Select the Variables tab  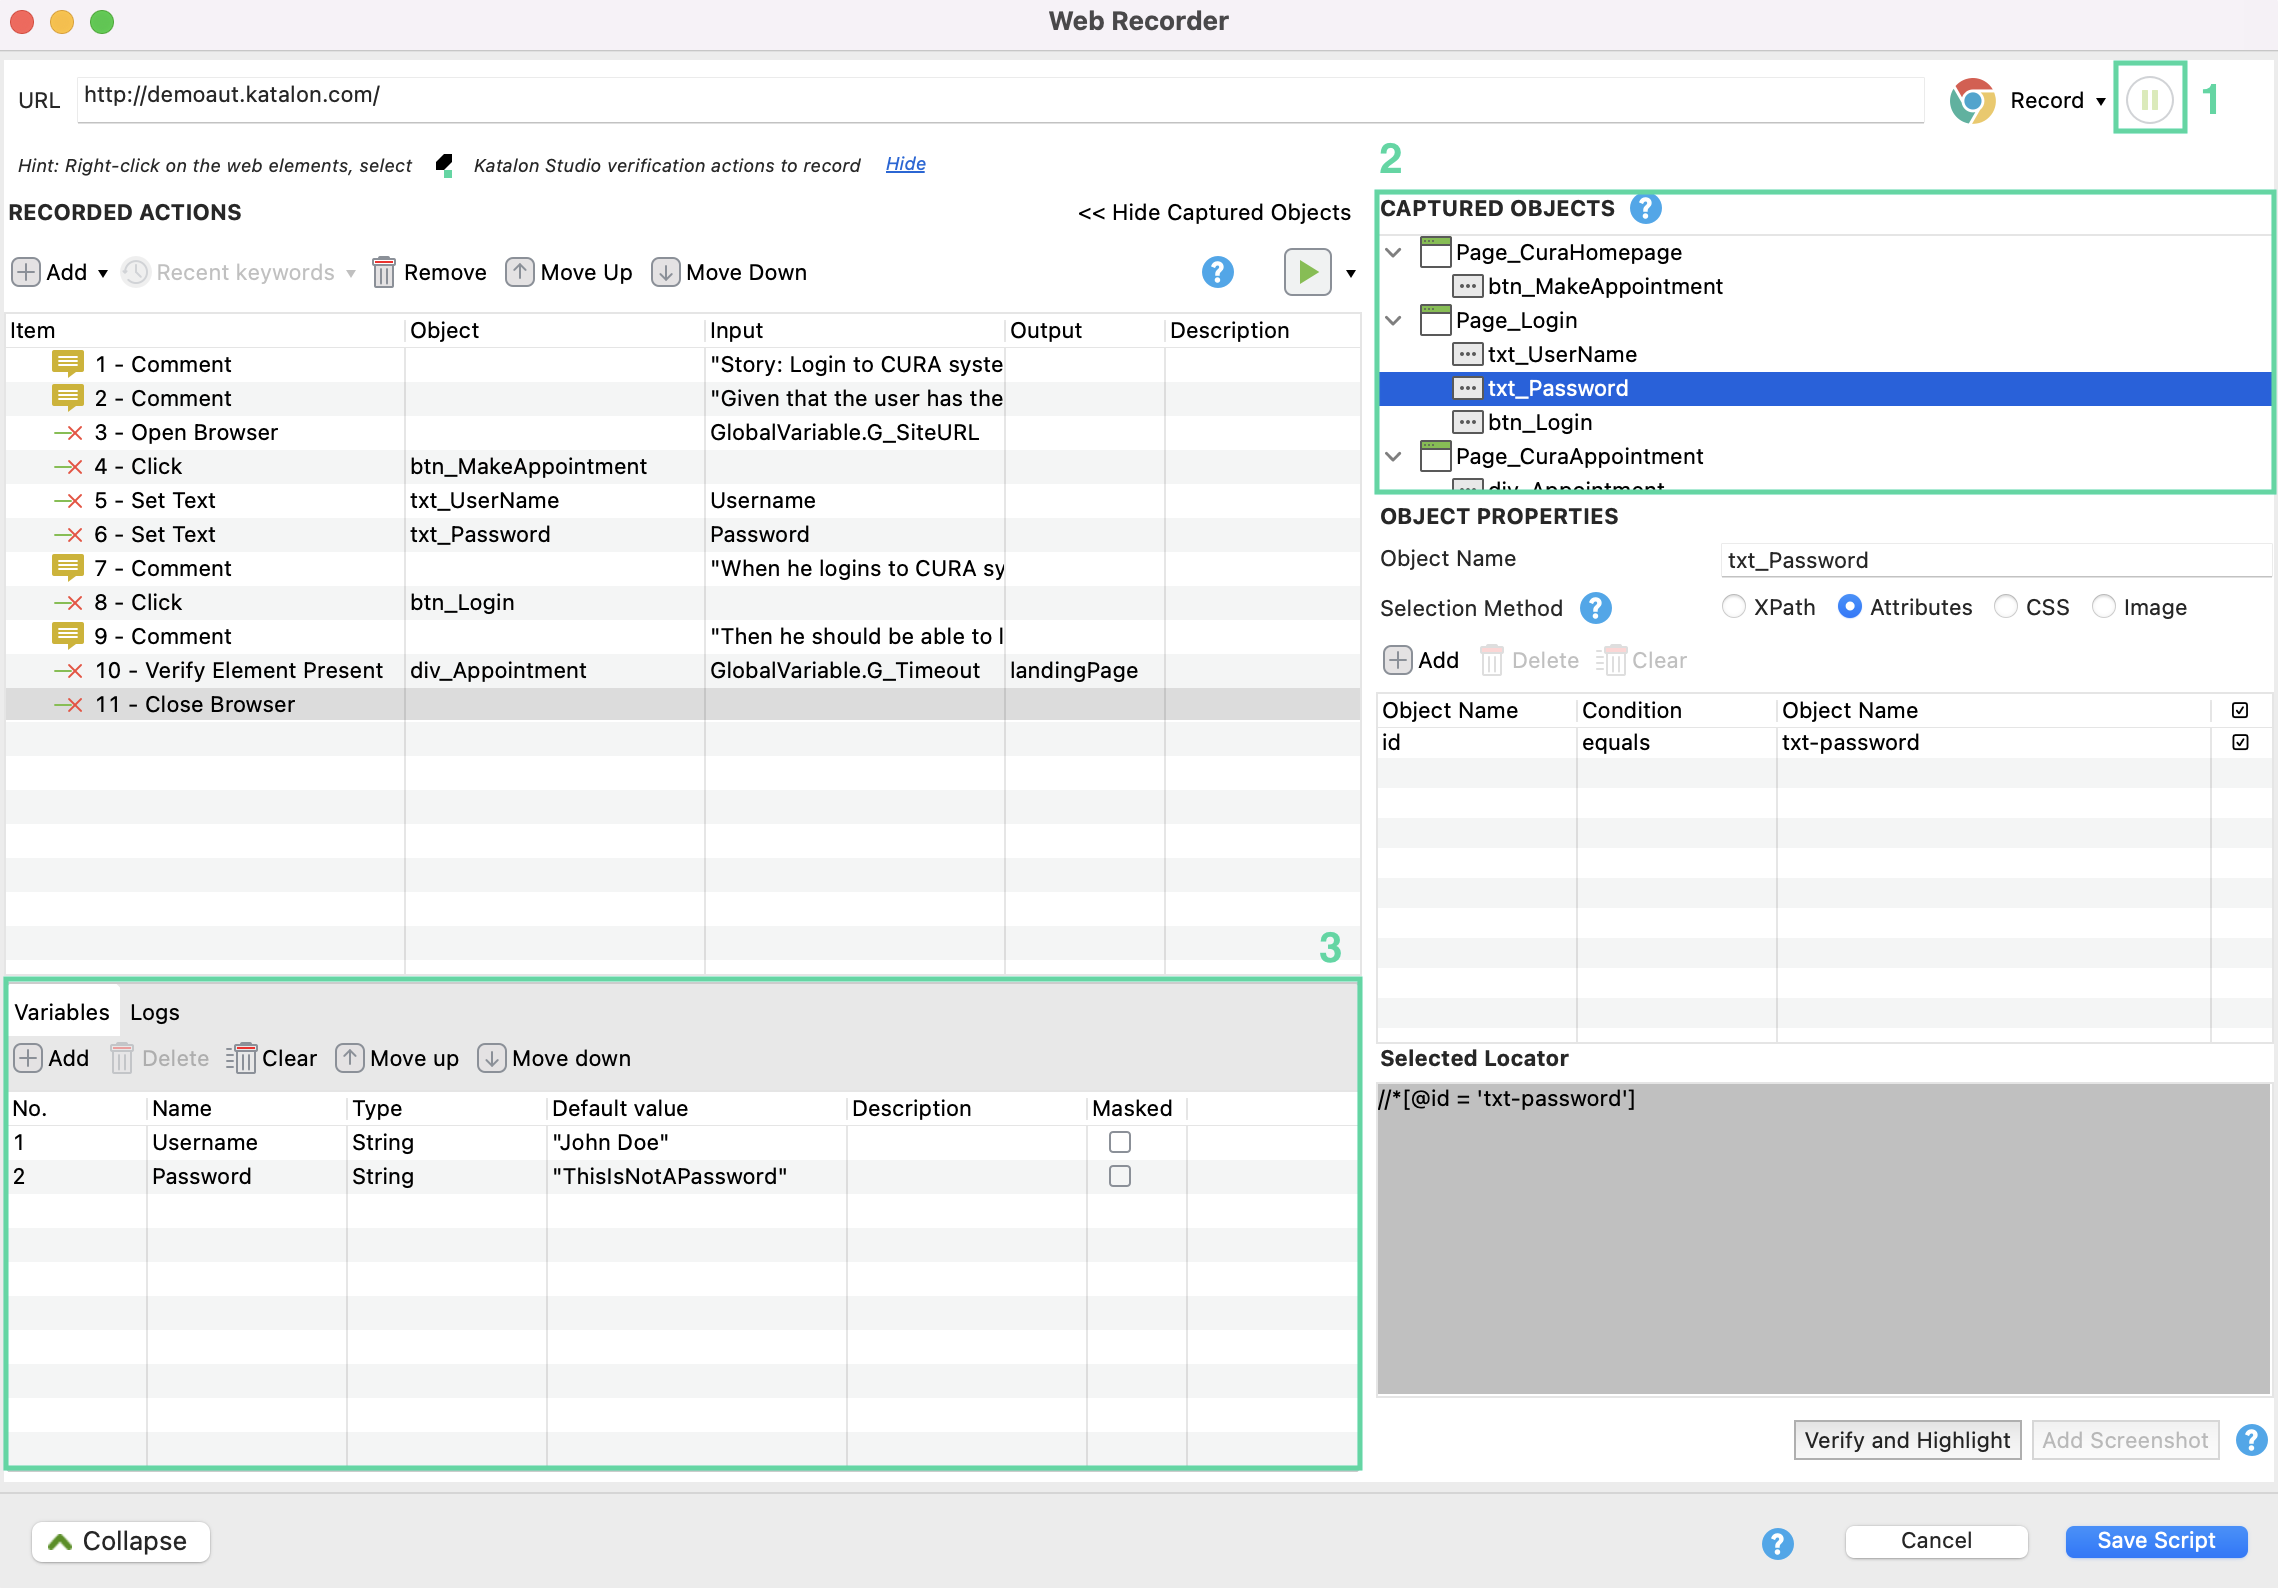(62, 1012)
